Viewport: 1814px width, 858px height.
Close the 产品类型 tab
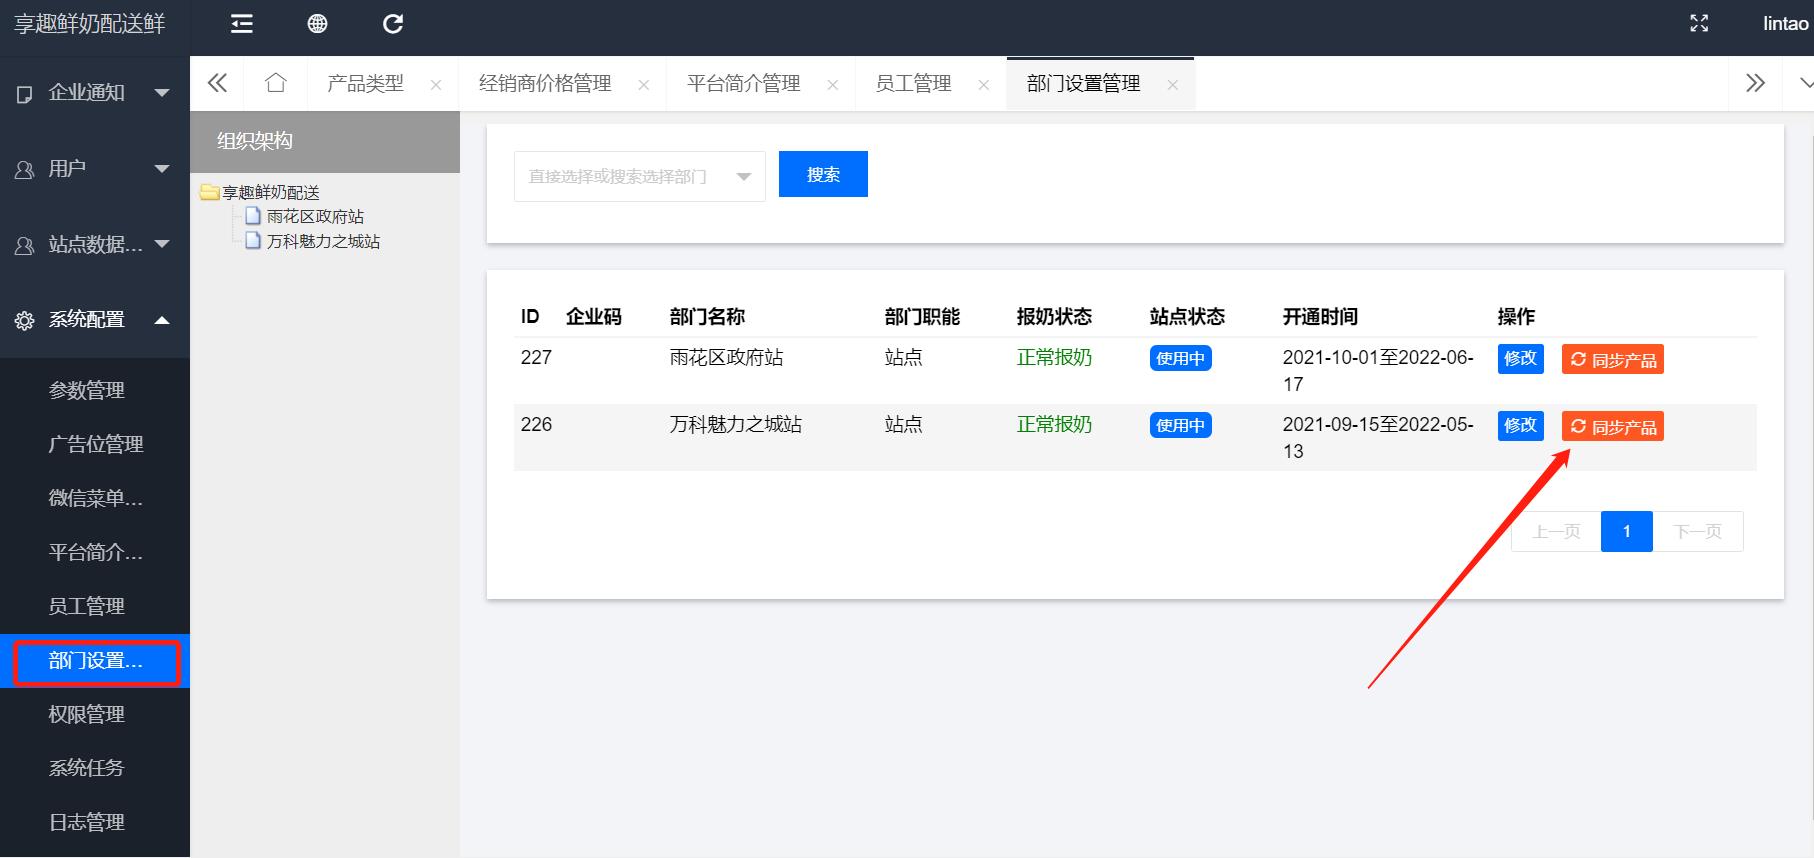click(436, 85)
